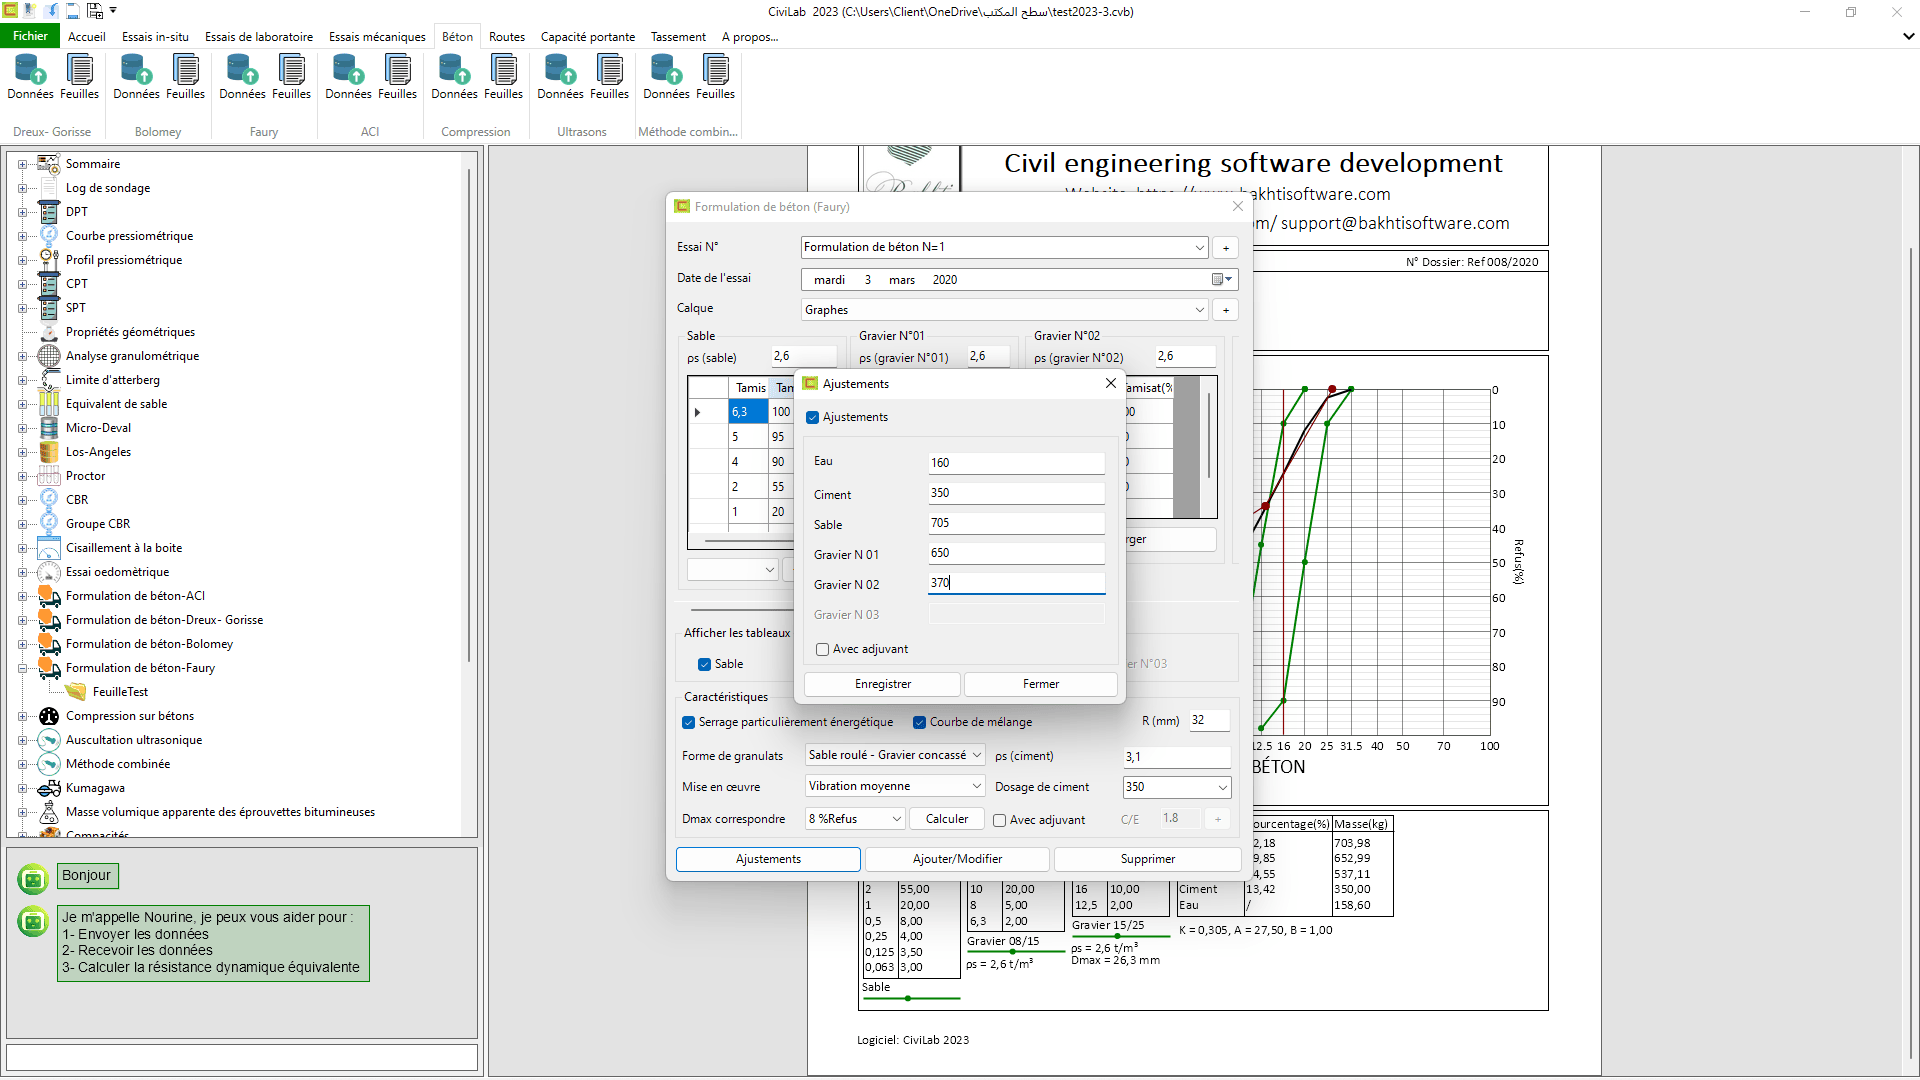This screenshot has width=1920, height=1080.
Task: Open the Essai N° dropdown
Action: (x=1199, y=248)
